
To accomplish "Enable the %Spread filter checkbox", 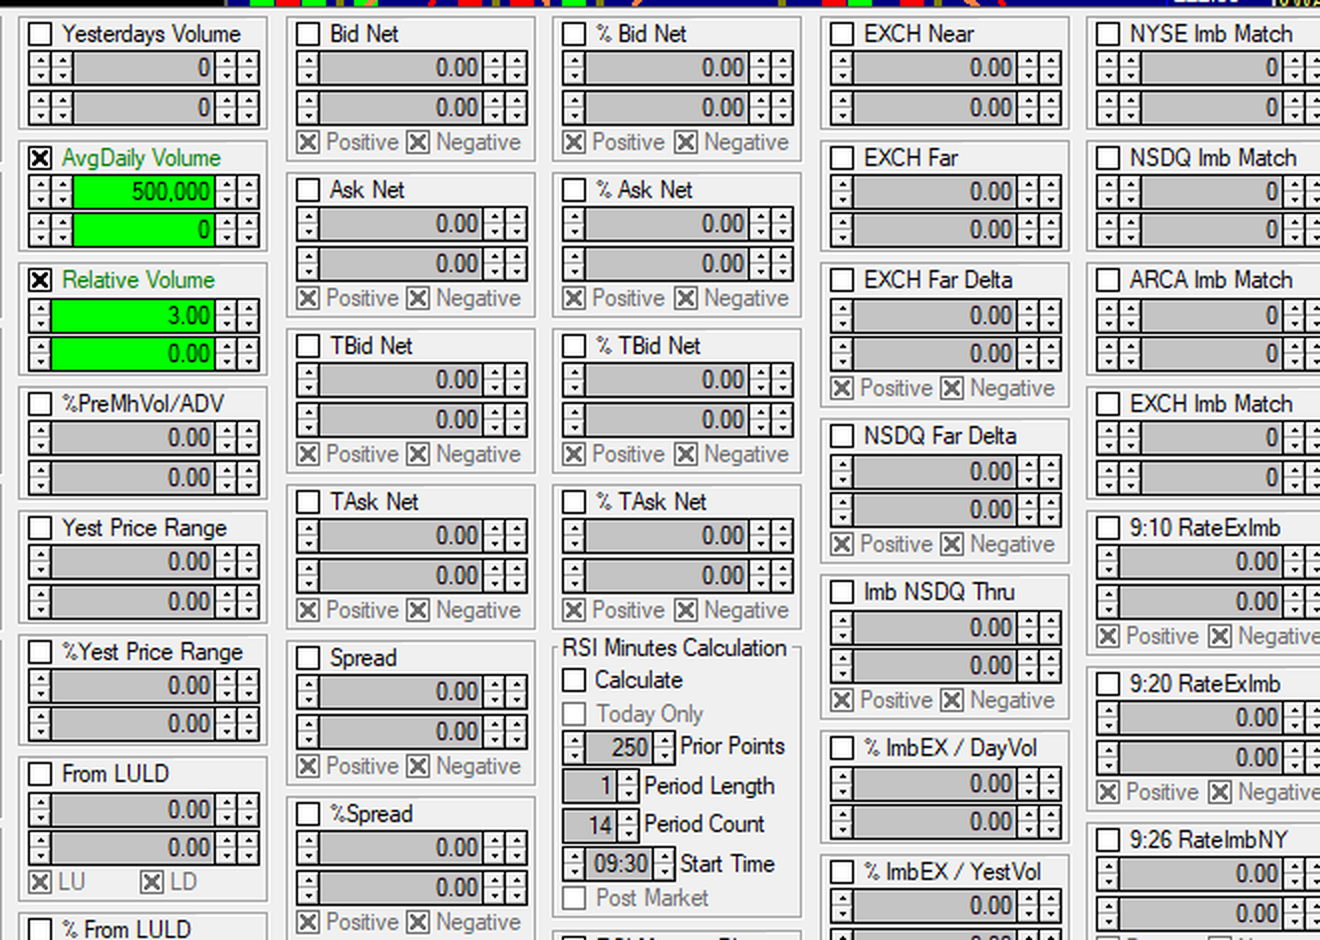I will point(308,814).
